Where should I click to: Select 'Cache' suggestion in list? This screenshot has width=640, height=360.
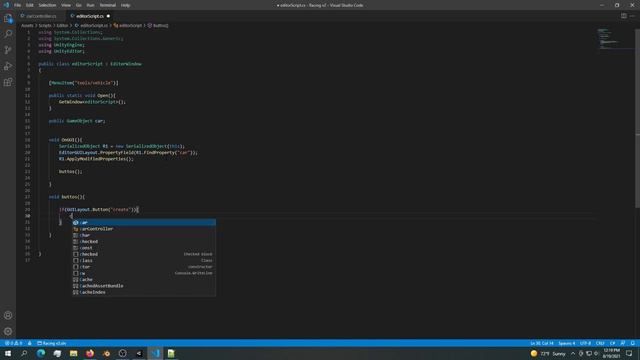144,280
